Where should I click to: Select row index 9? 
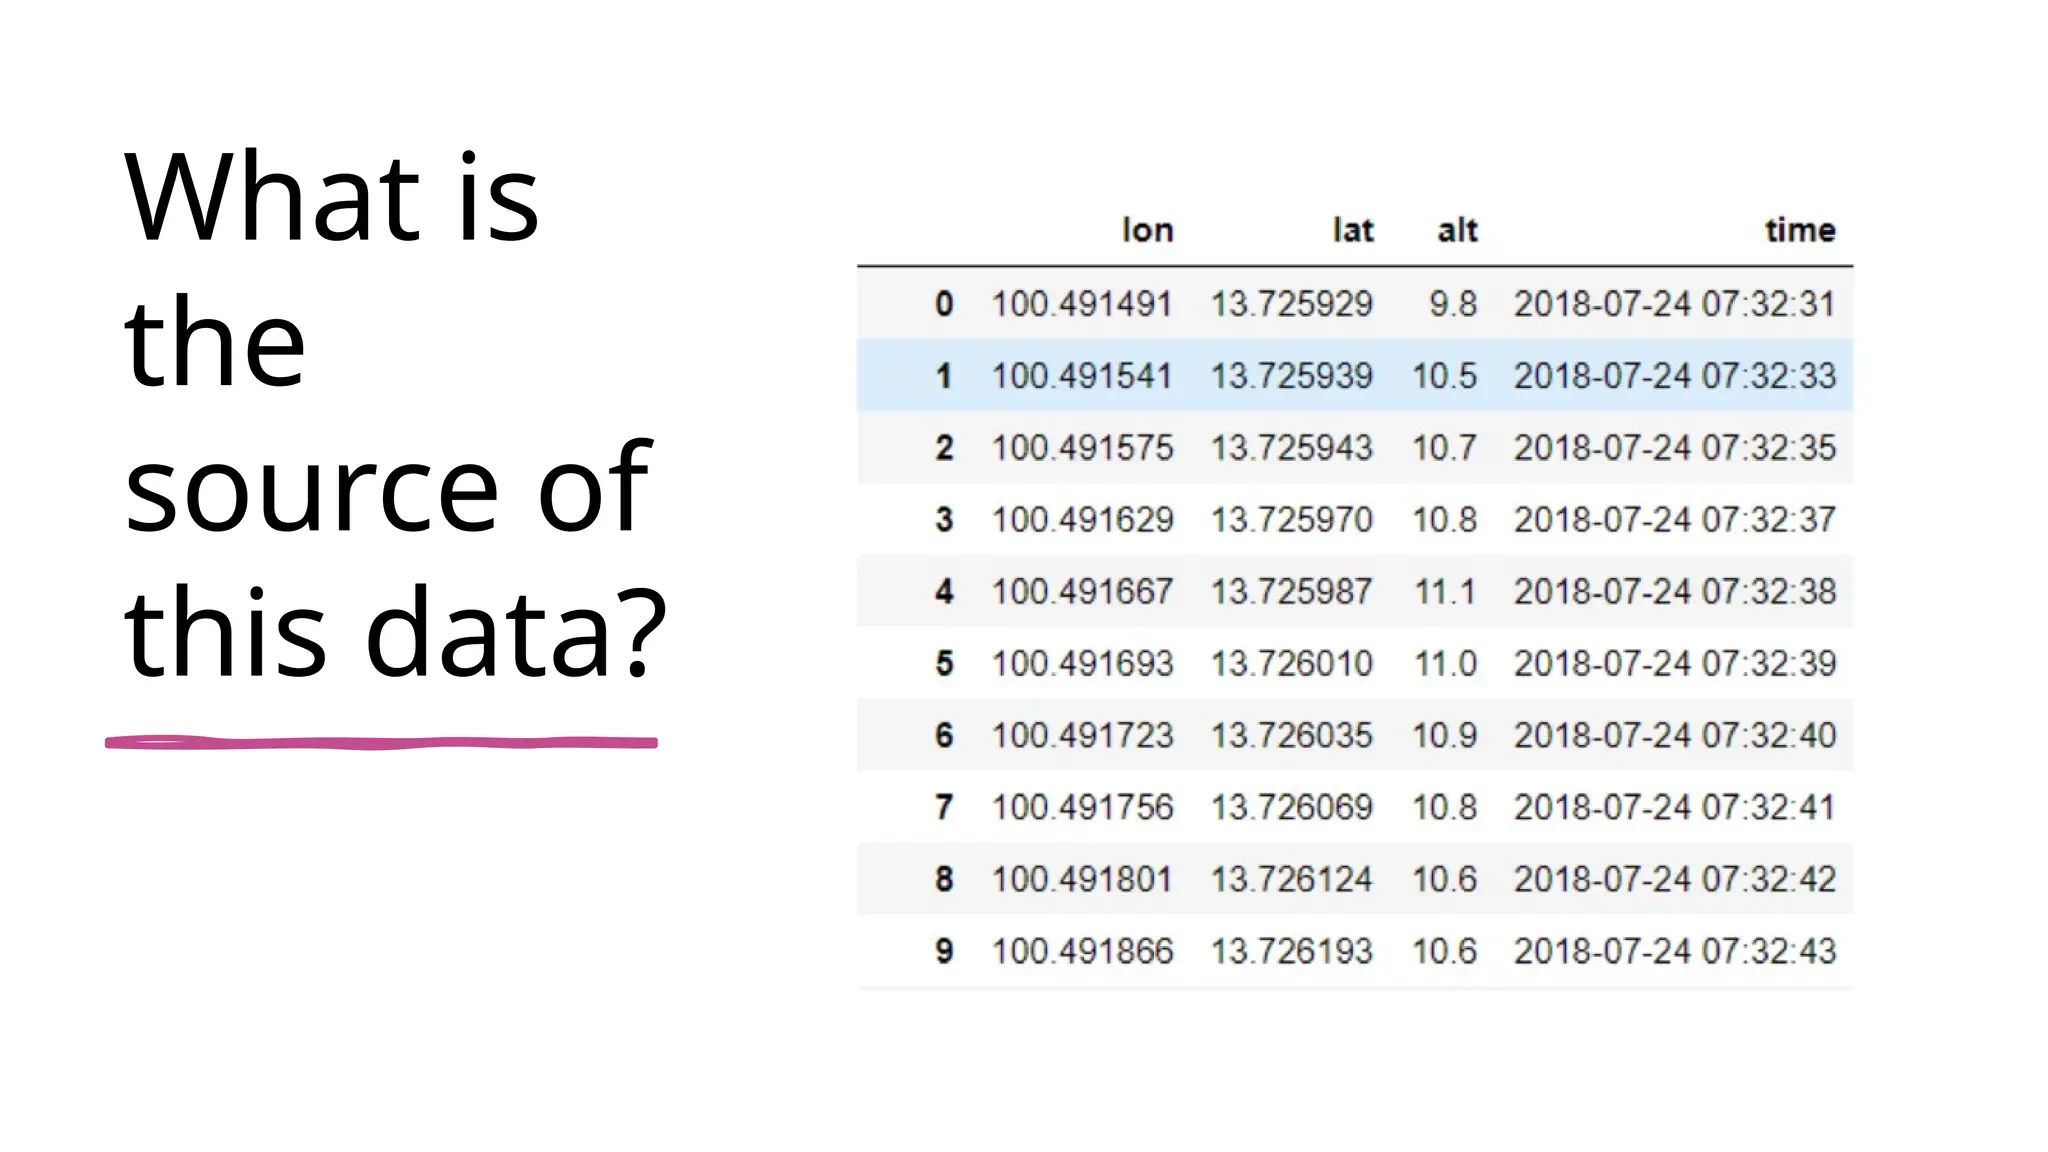point(944,951)
